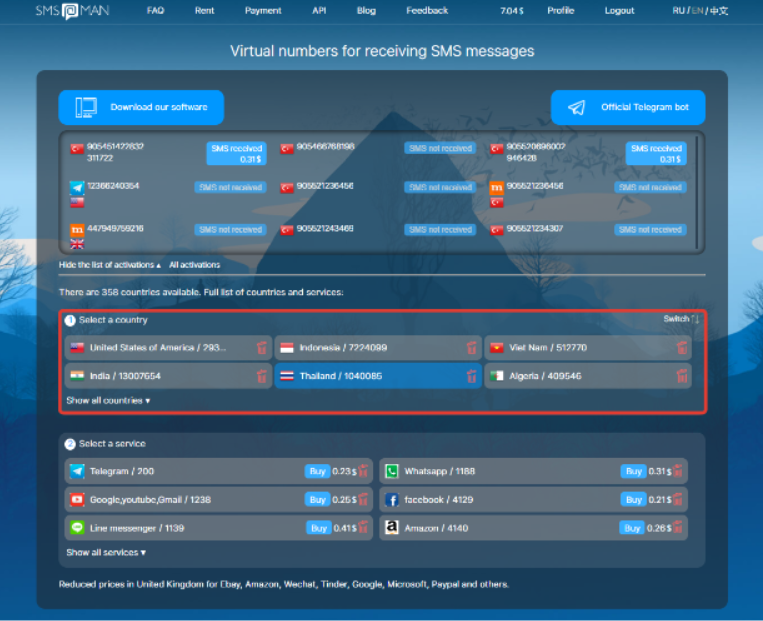Image resolution: width=763 pixels, height=621 pixels.
Task: Open the FAQ menu item
Action: (156, 11)
